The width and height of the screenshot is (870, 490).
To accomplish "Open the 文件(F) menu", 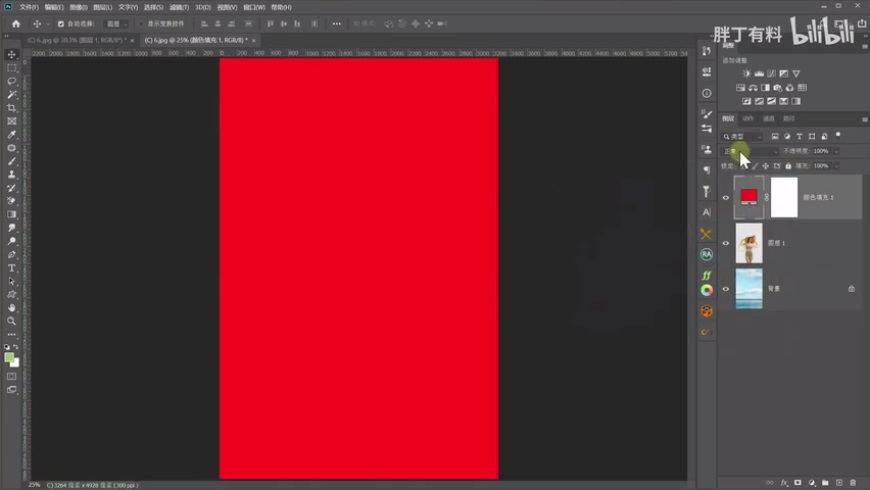I will pos(28,7).
